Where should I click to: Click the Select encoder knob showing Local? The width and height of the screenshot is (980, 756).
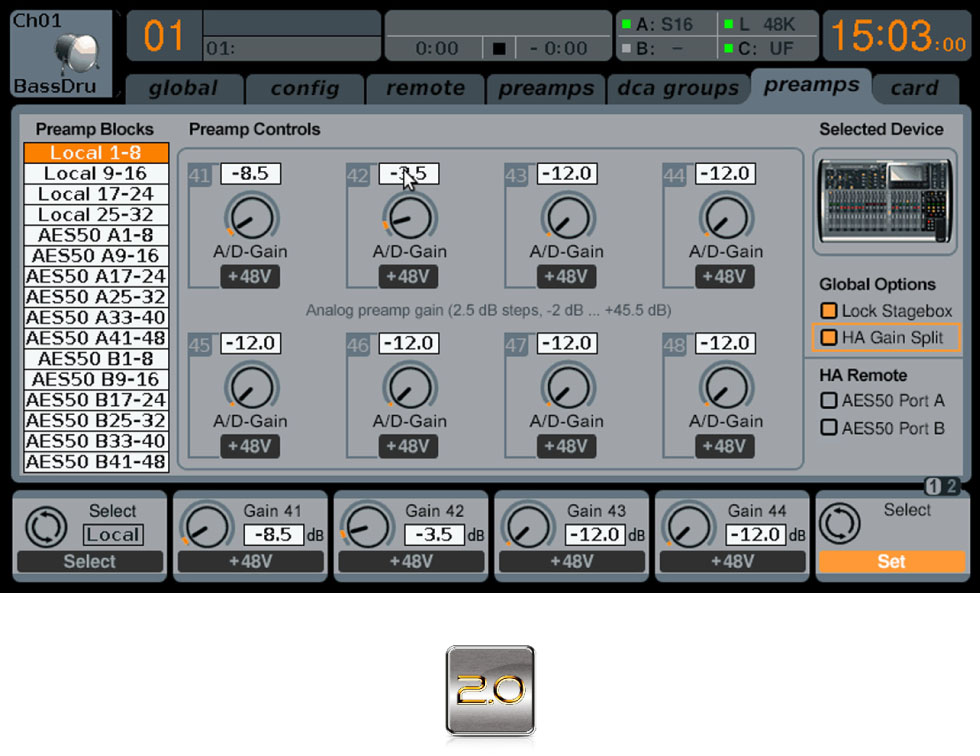pos(46,528)
